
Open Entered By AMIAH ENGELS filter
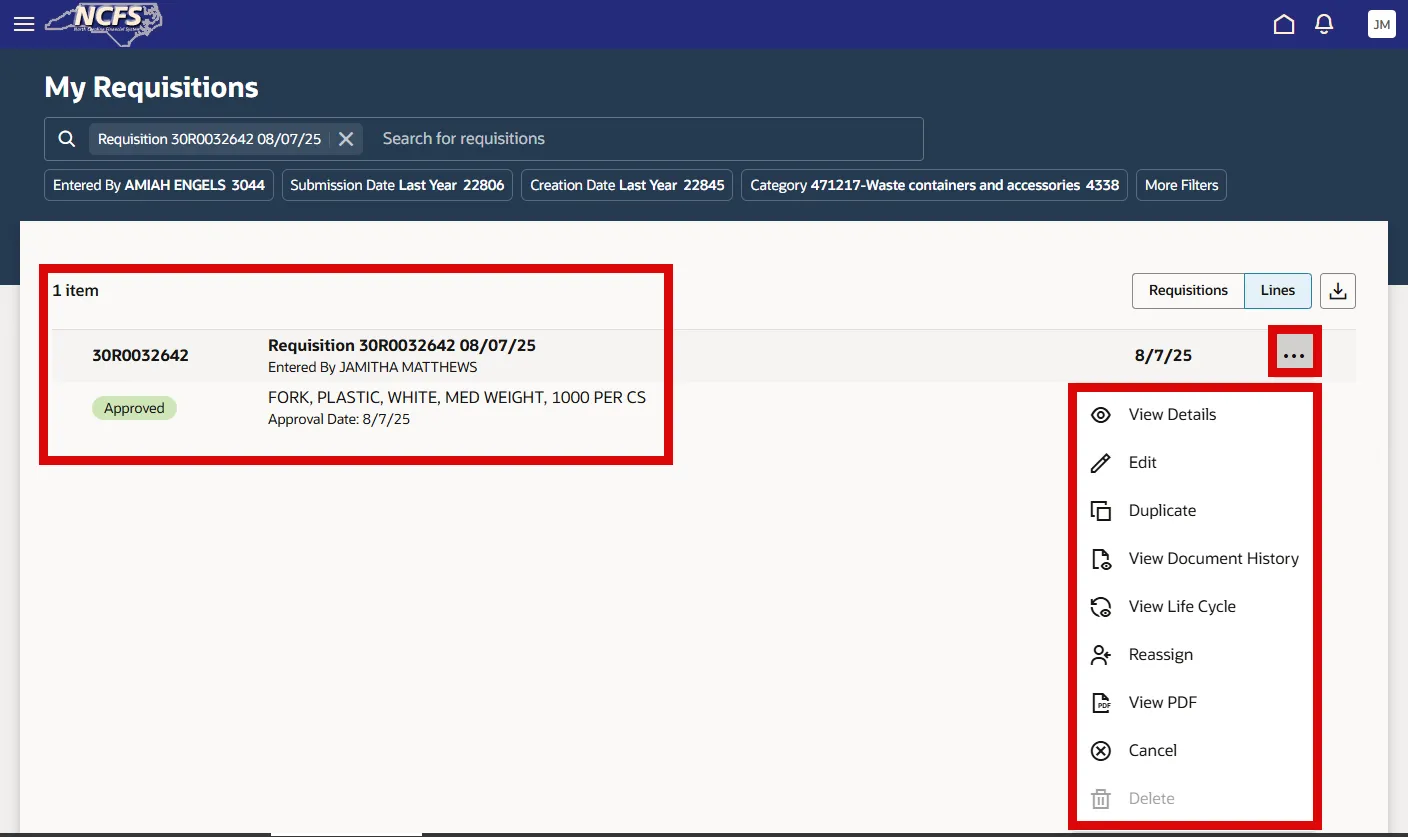click(159, 185)
